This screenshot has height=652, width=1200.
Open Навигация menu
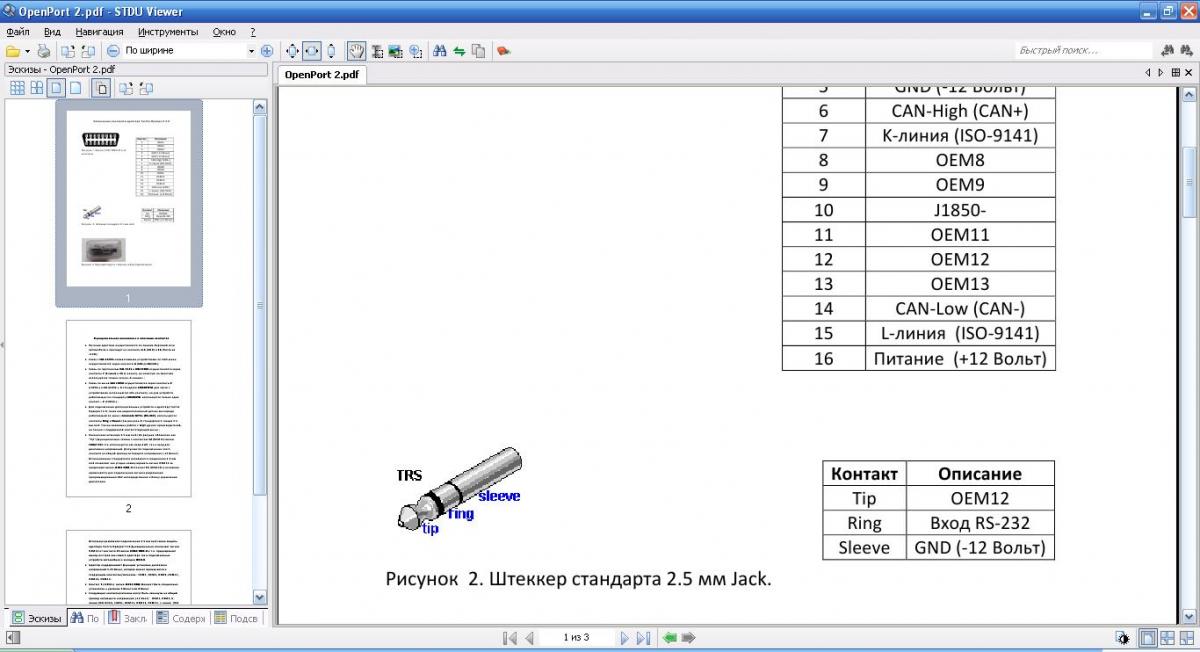point(99,32)
